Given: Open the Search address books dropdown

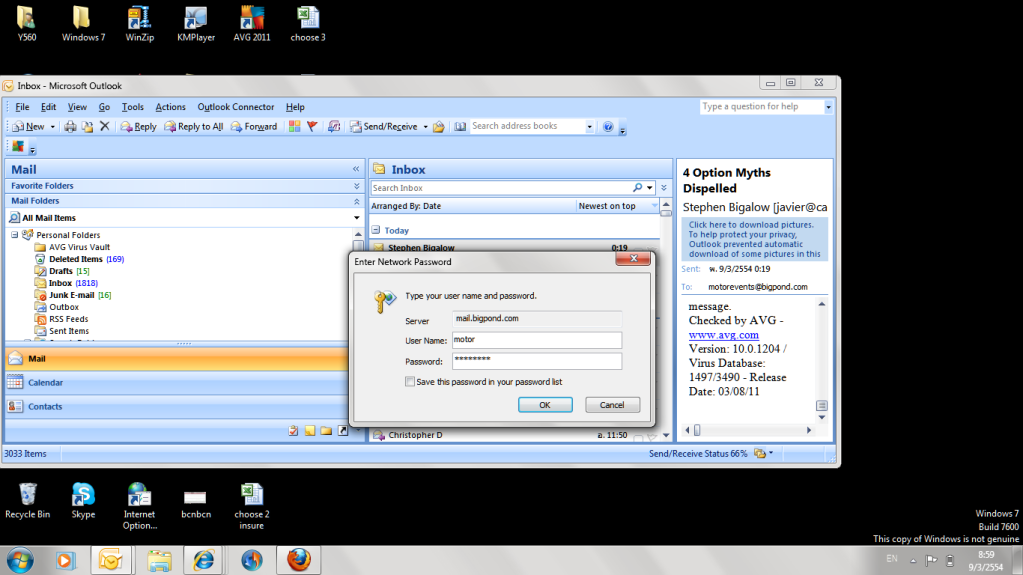Looking at the screenshot, I should point(589,127).
